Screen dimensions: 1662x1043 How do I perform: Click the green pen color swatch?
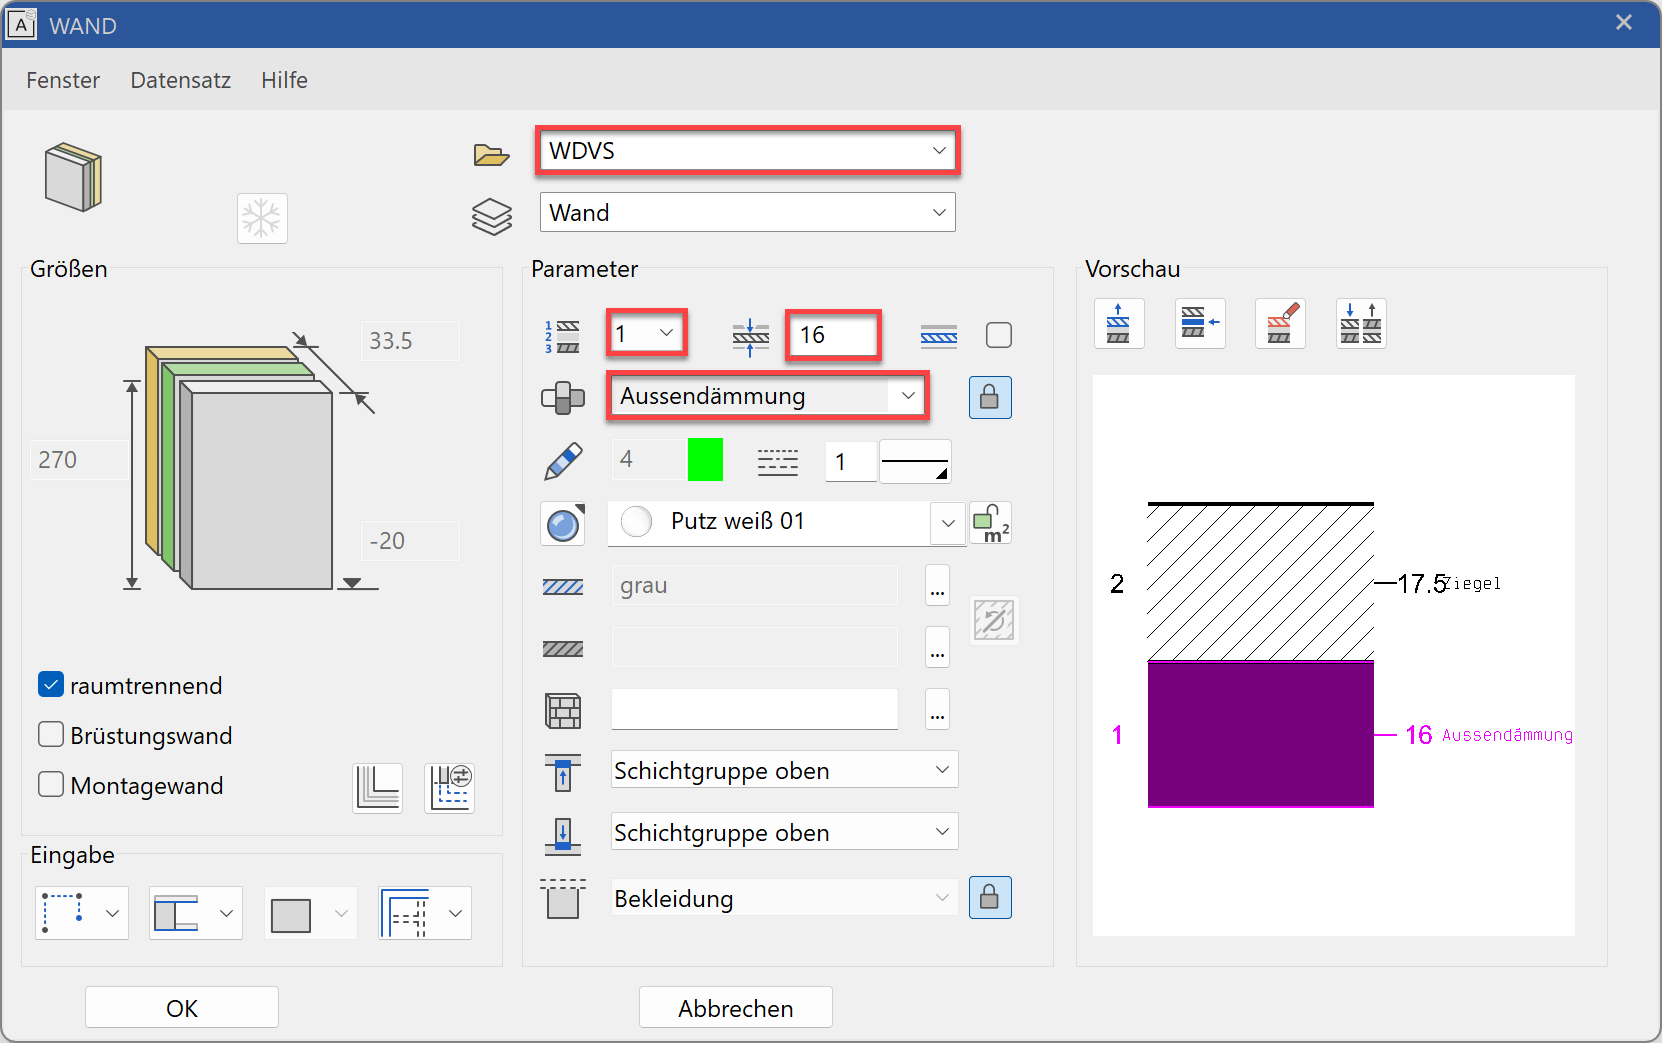click(x=705, y=460)
